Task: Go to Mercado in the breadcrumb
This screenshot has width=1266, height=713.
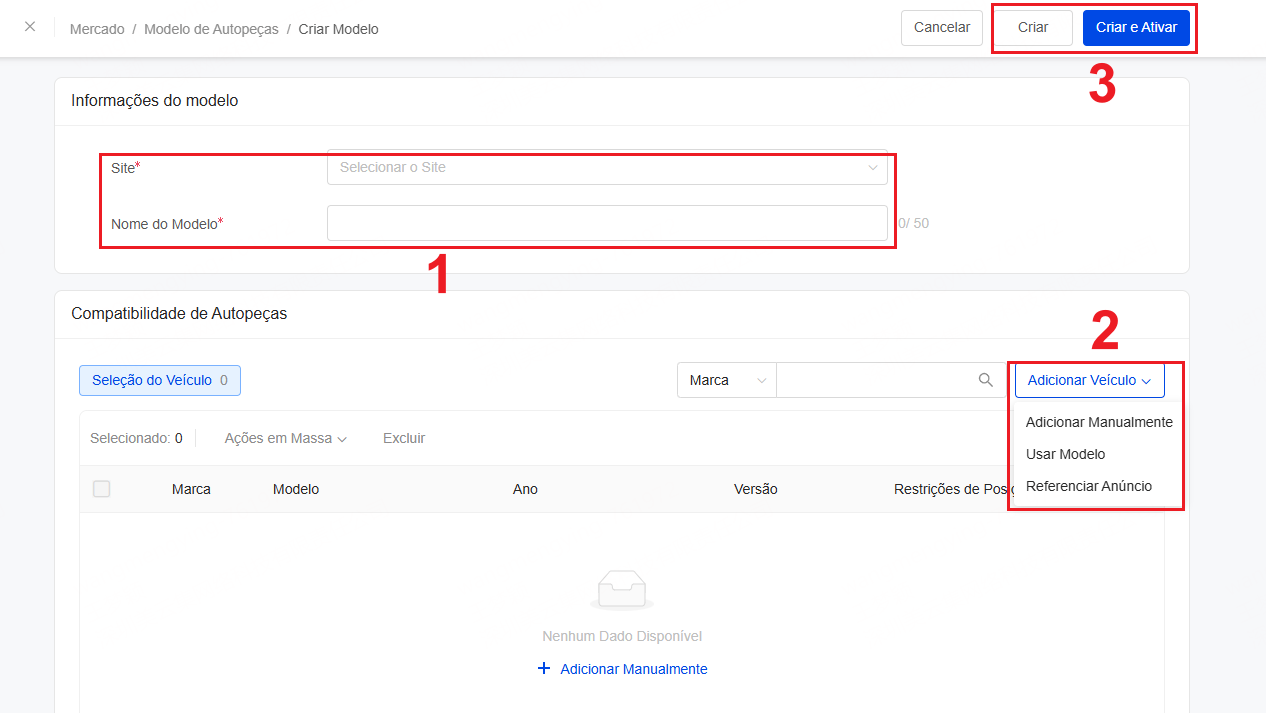Action: pos(97,29)
